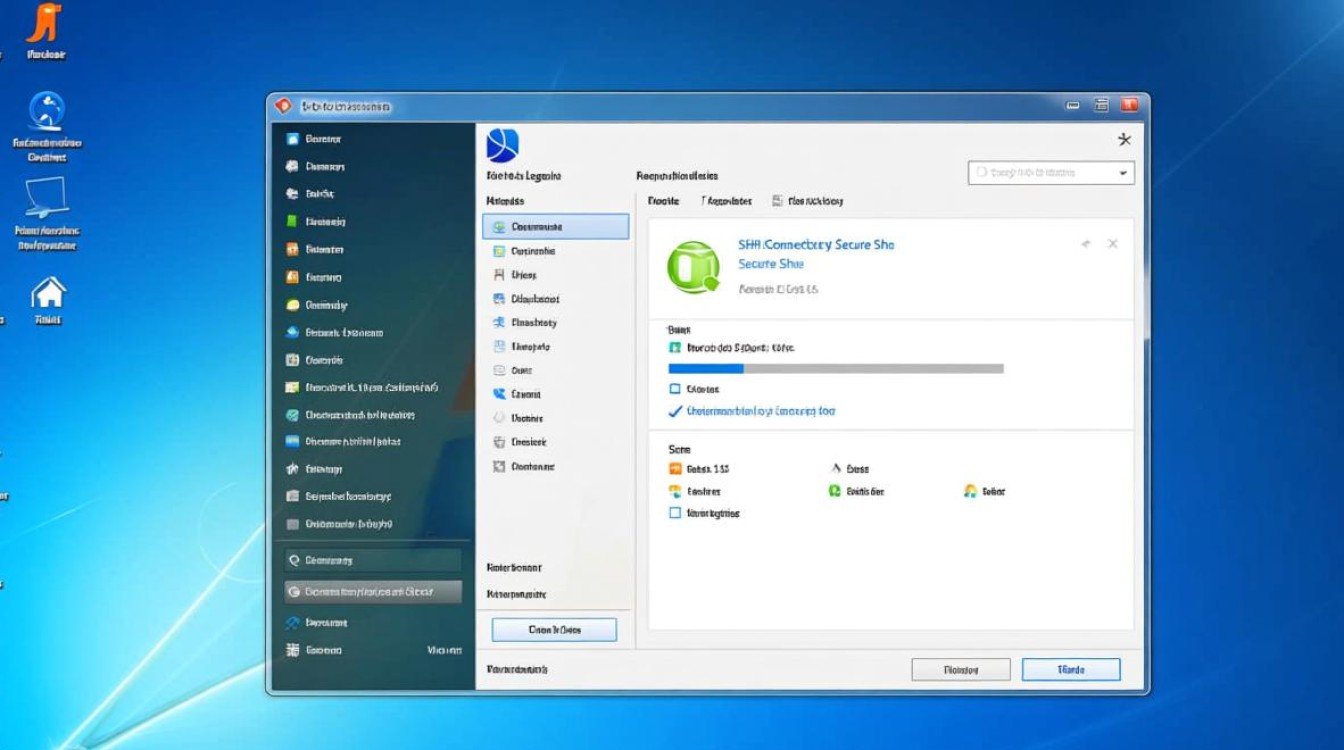The height and width of the screenshot is (750, 1344).
Task: Switch to the tab with the document icon
Action: (x=808, y=201)
